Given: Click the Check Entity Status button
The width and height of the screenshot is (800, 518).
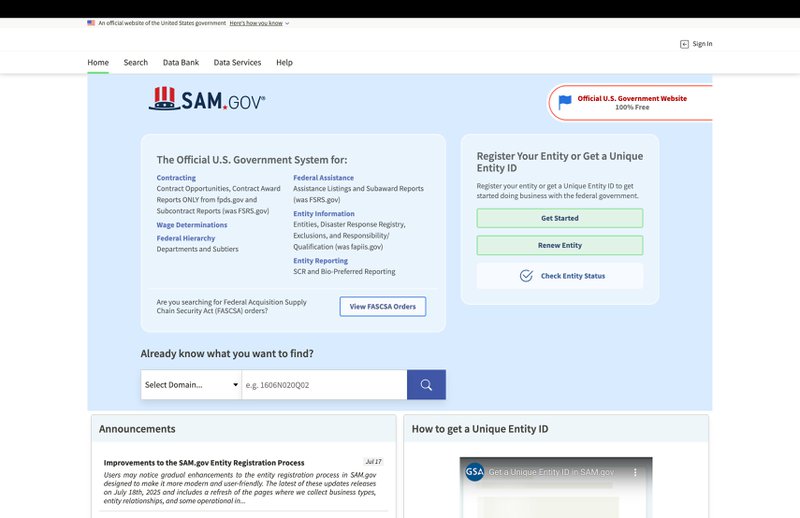Looking at the screenshot, I should [560, 276].
